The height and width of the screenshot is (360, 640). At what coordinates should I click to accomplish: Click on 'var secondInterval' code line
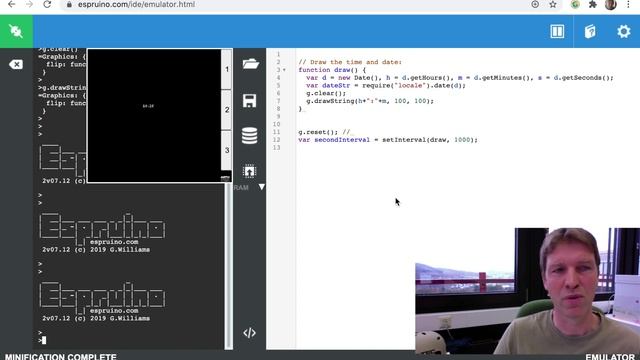click(387, 140)
